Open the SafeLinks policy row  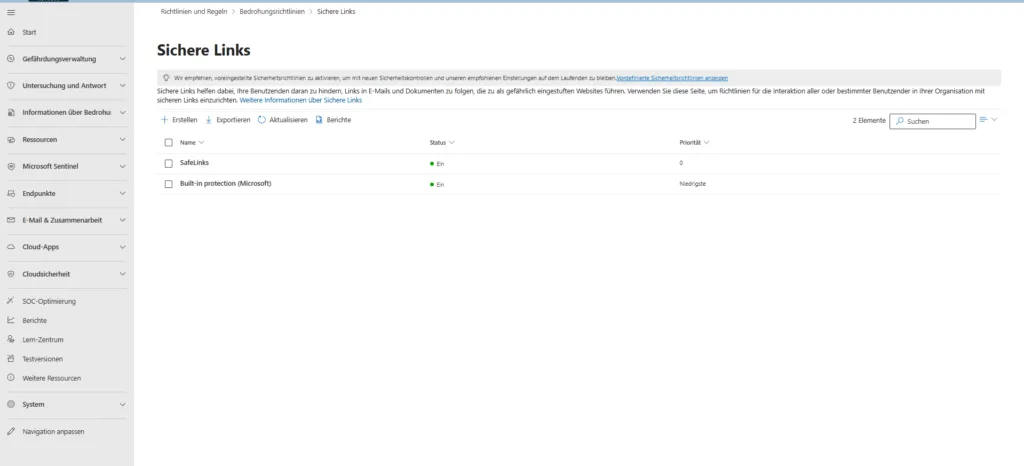point(195,163)
